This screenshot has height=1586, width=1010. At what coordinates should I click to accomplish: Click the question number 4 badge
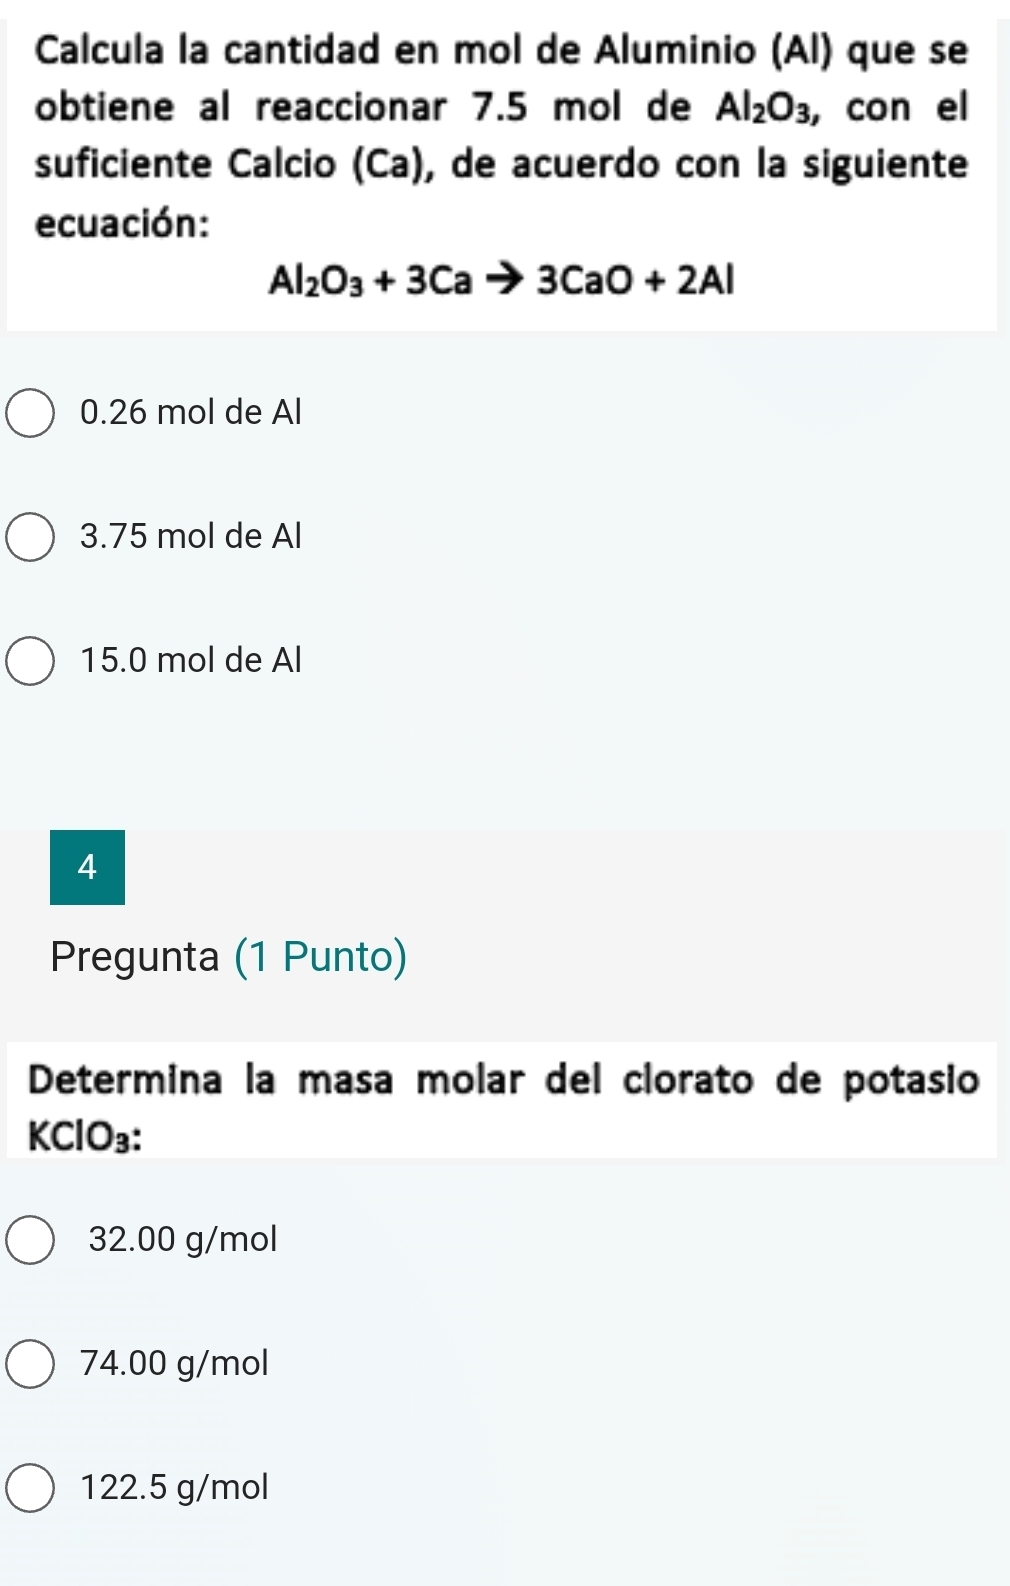pyautogui.click(x=87, y=867)
